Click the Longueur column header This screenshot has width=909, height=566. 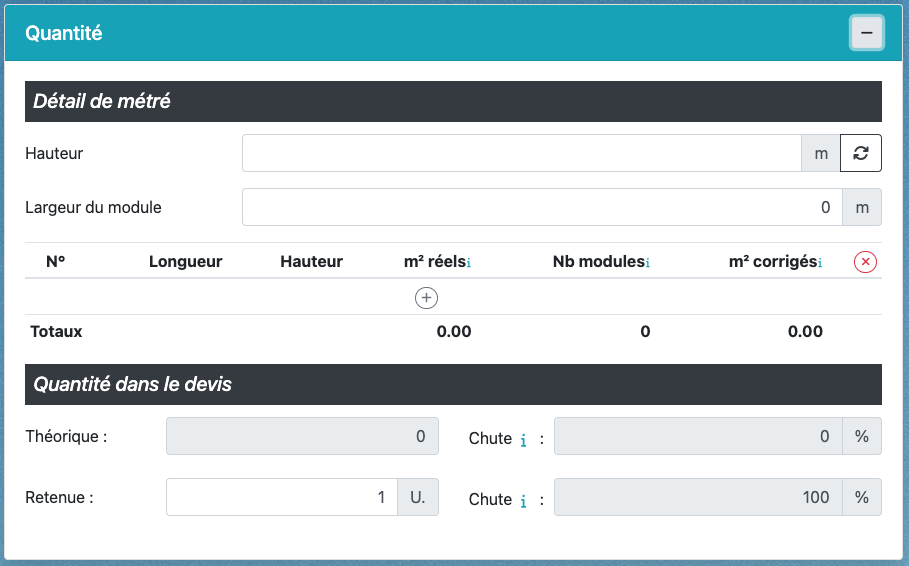pyautogui.click(x=185, y=262)
